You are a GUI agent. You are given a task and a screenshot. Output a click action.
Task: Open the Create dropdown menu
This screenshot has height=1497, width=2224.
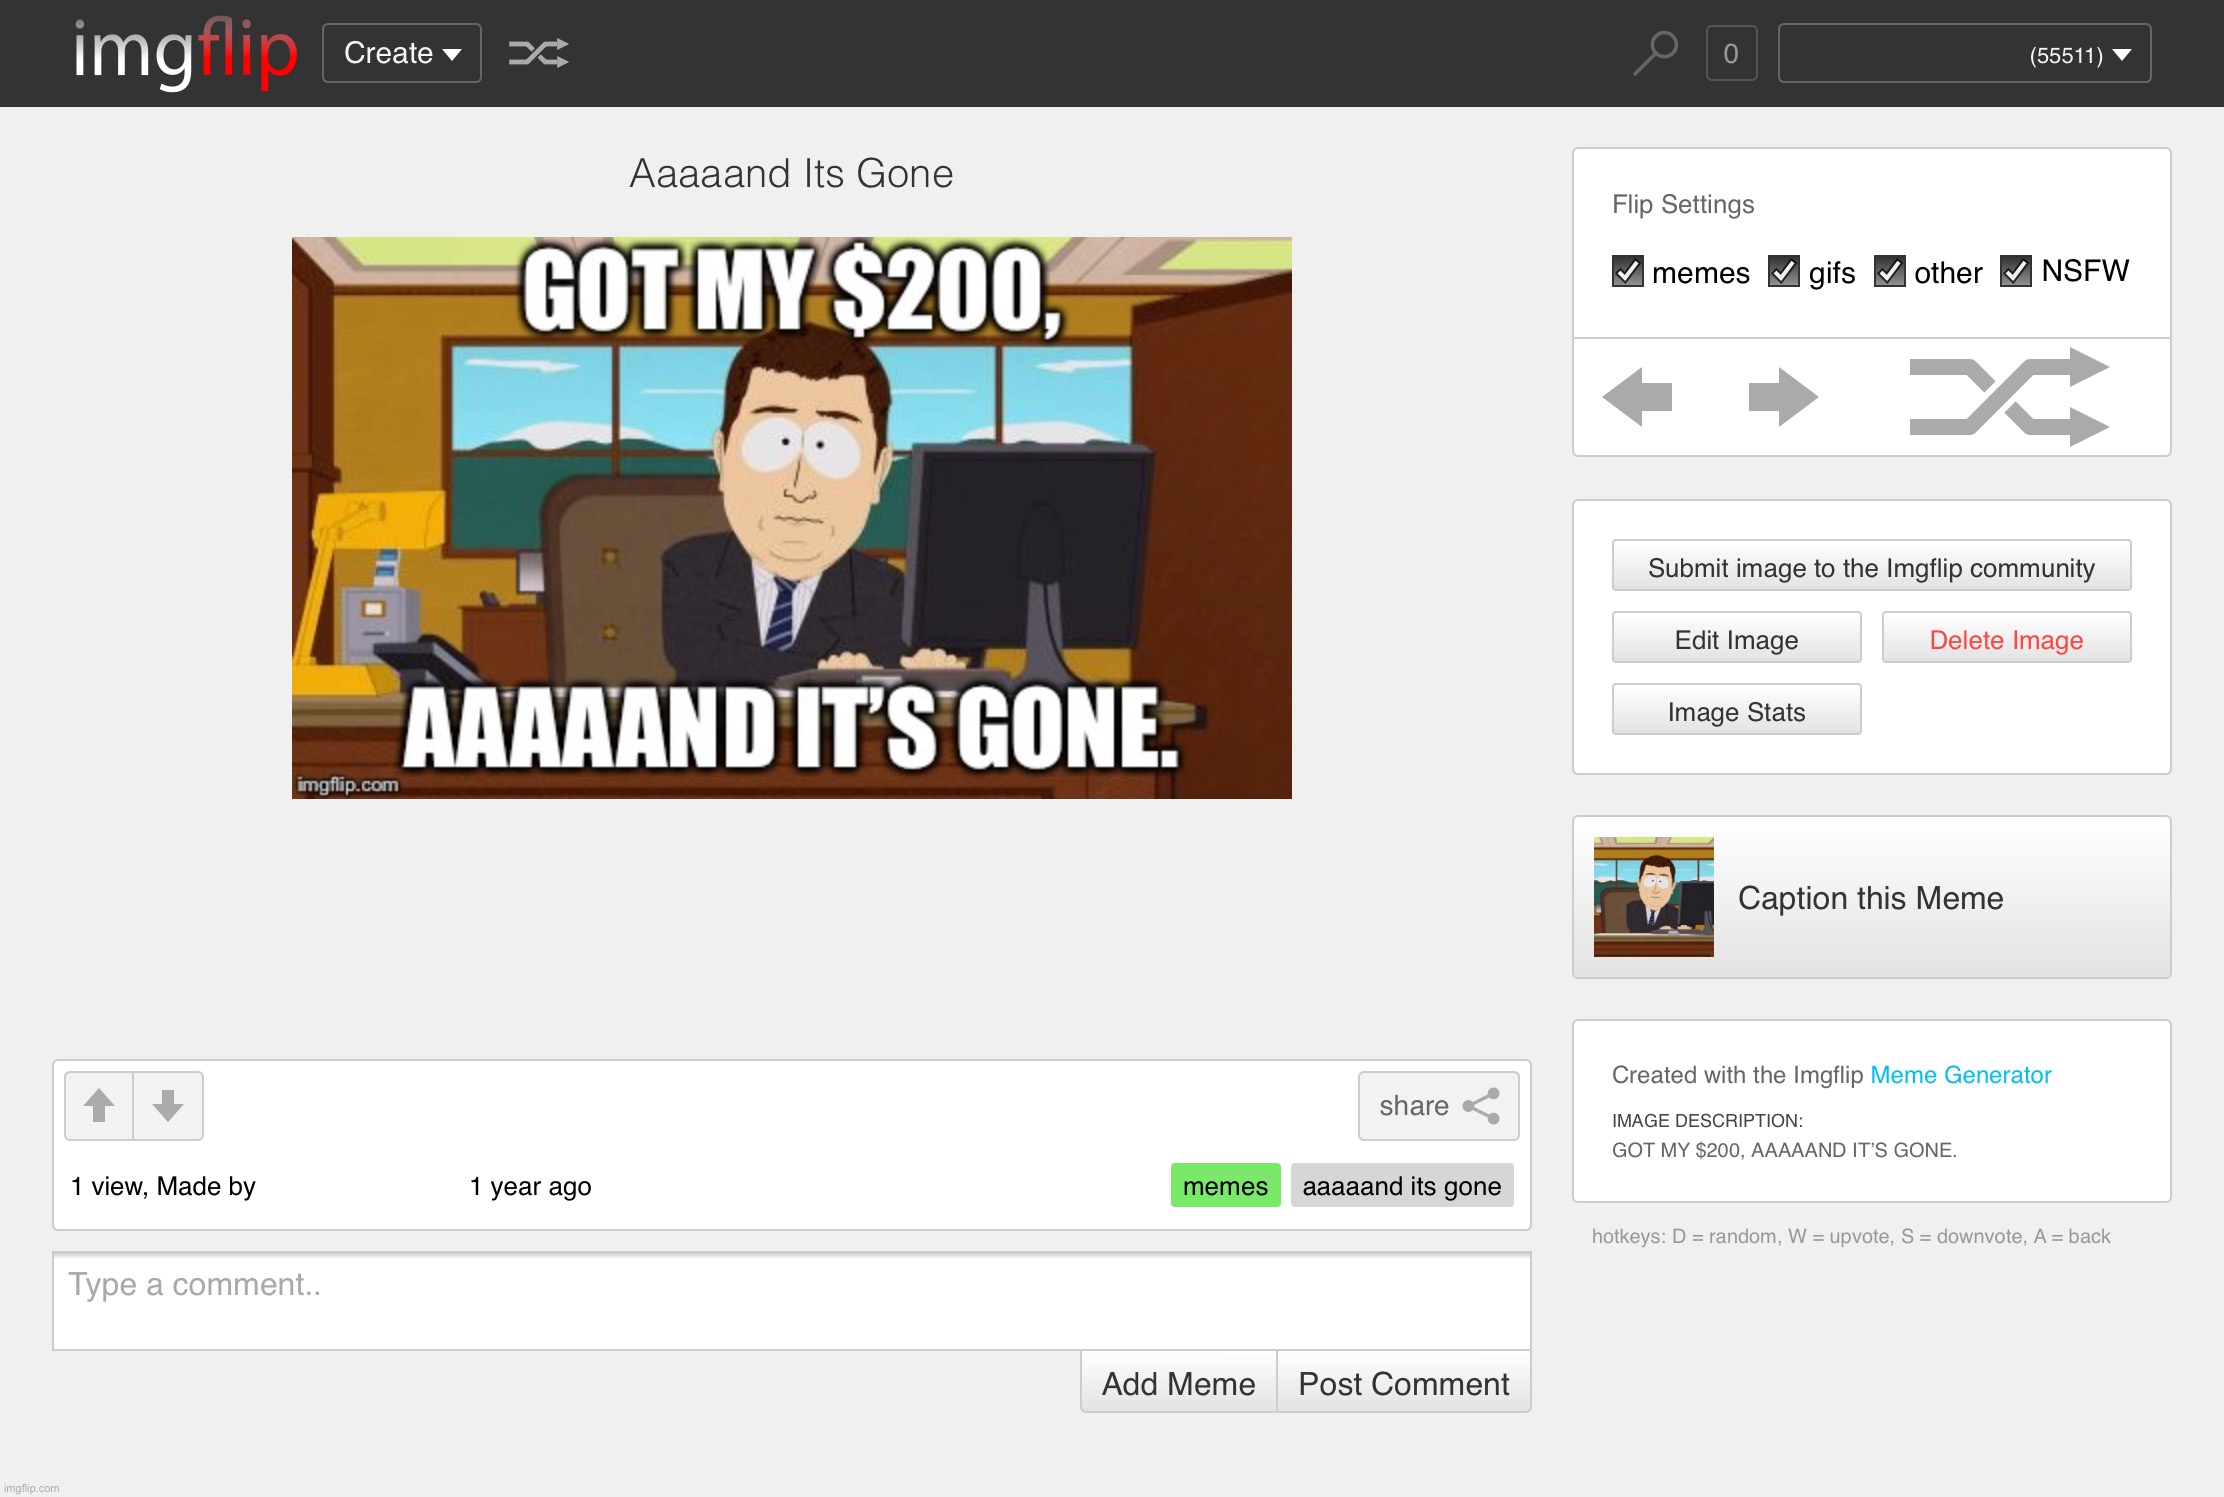[x=402, y=53]
